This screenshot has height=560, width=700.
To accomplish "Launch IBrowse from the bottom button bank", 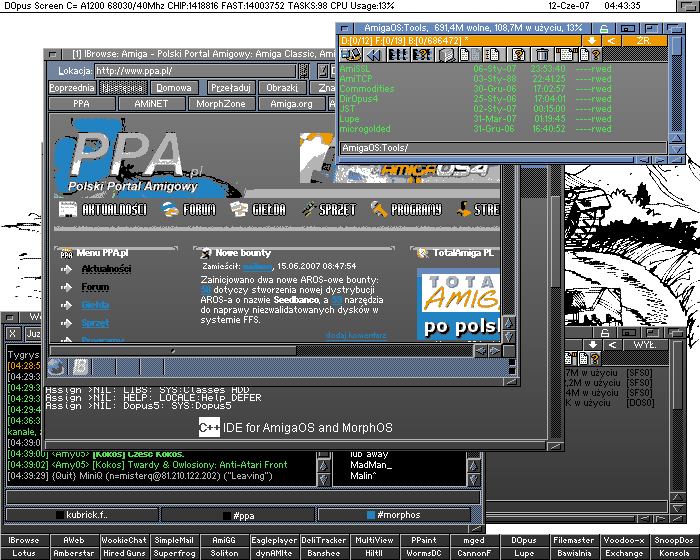I will (x=24, y=540).
